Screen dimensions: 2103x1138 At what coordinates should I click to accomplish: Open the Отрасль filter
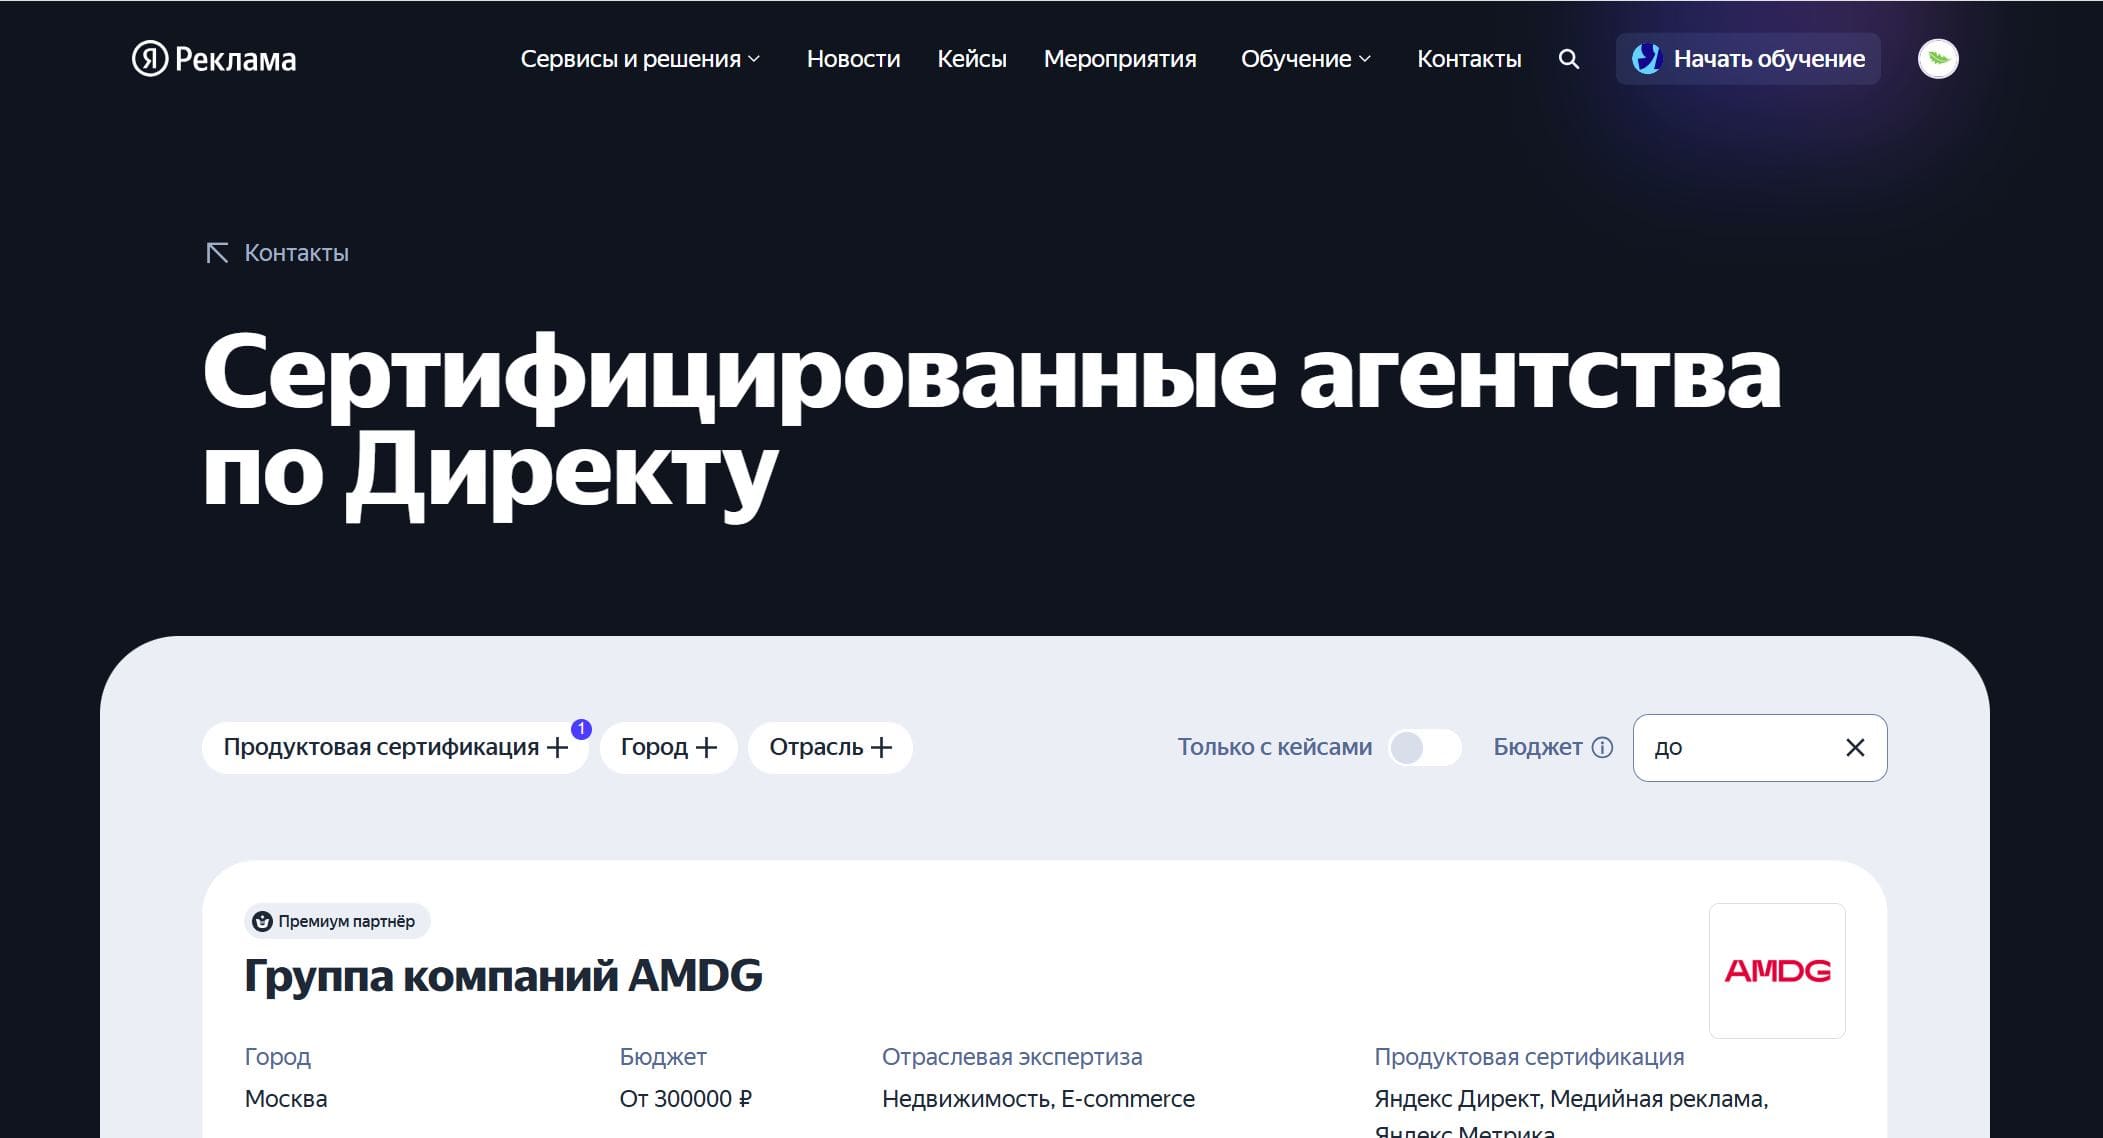pyautogui.click(x=829, y=747)
